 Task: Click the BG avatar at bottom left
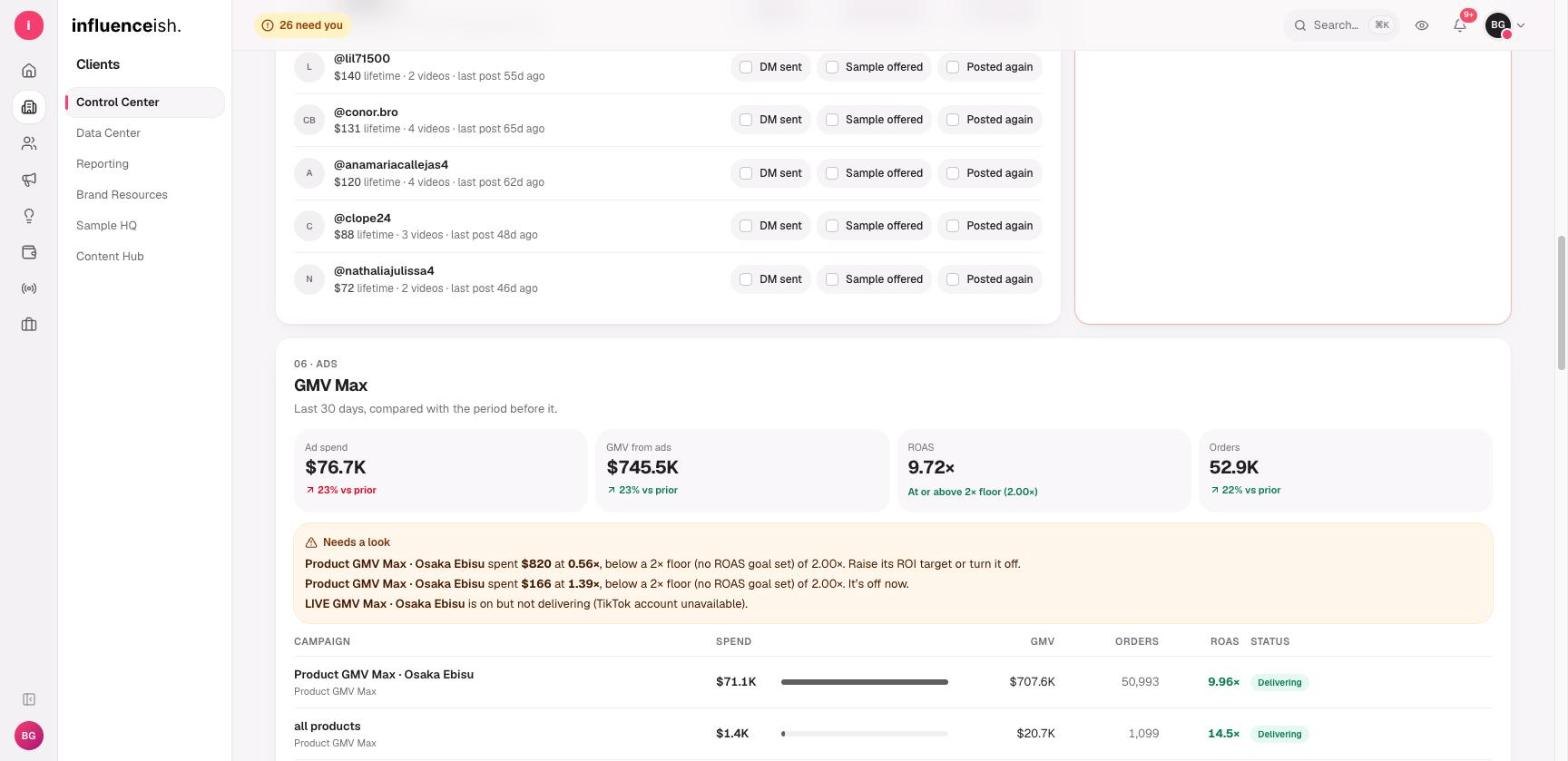29,735
